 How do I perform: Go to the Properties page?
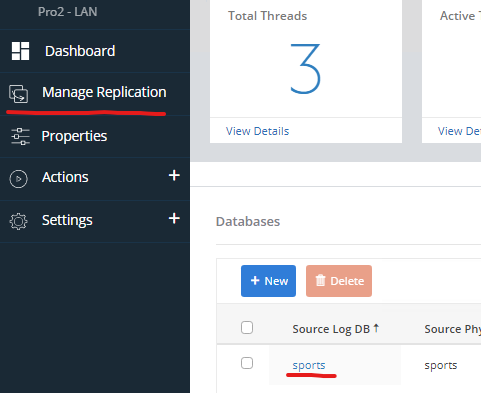point(74,136)
